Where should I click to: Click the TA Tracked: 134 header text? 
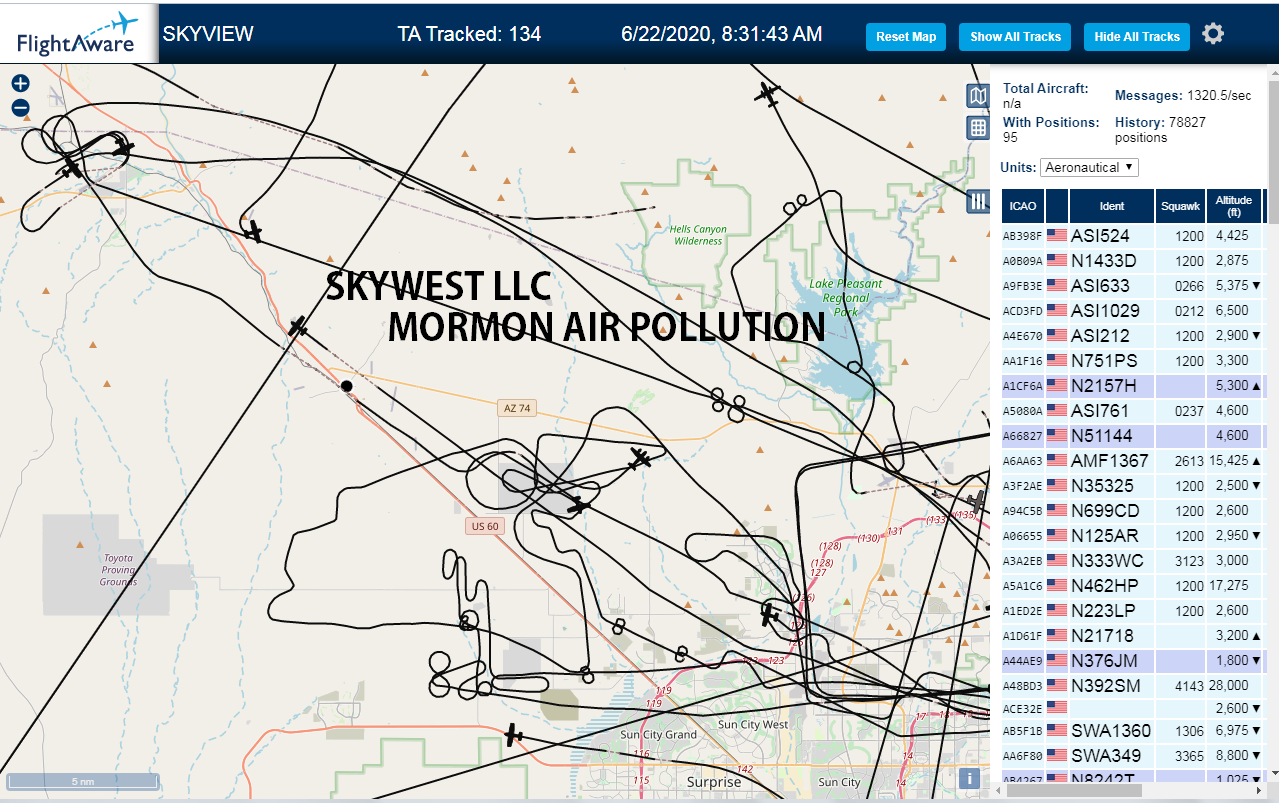point(469,34)
